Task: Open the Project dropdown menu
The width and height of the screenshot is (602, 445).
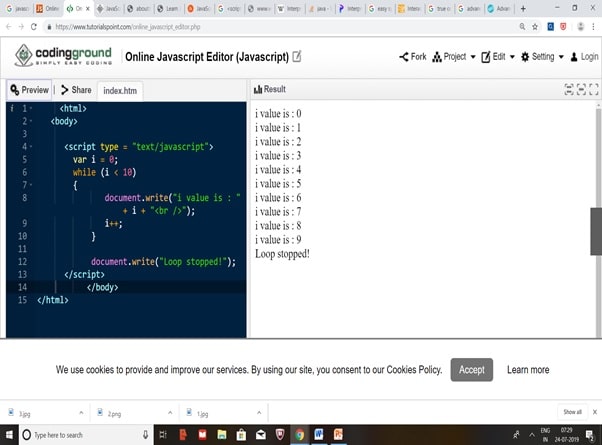Action: 454,57
